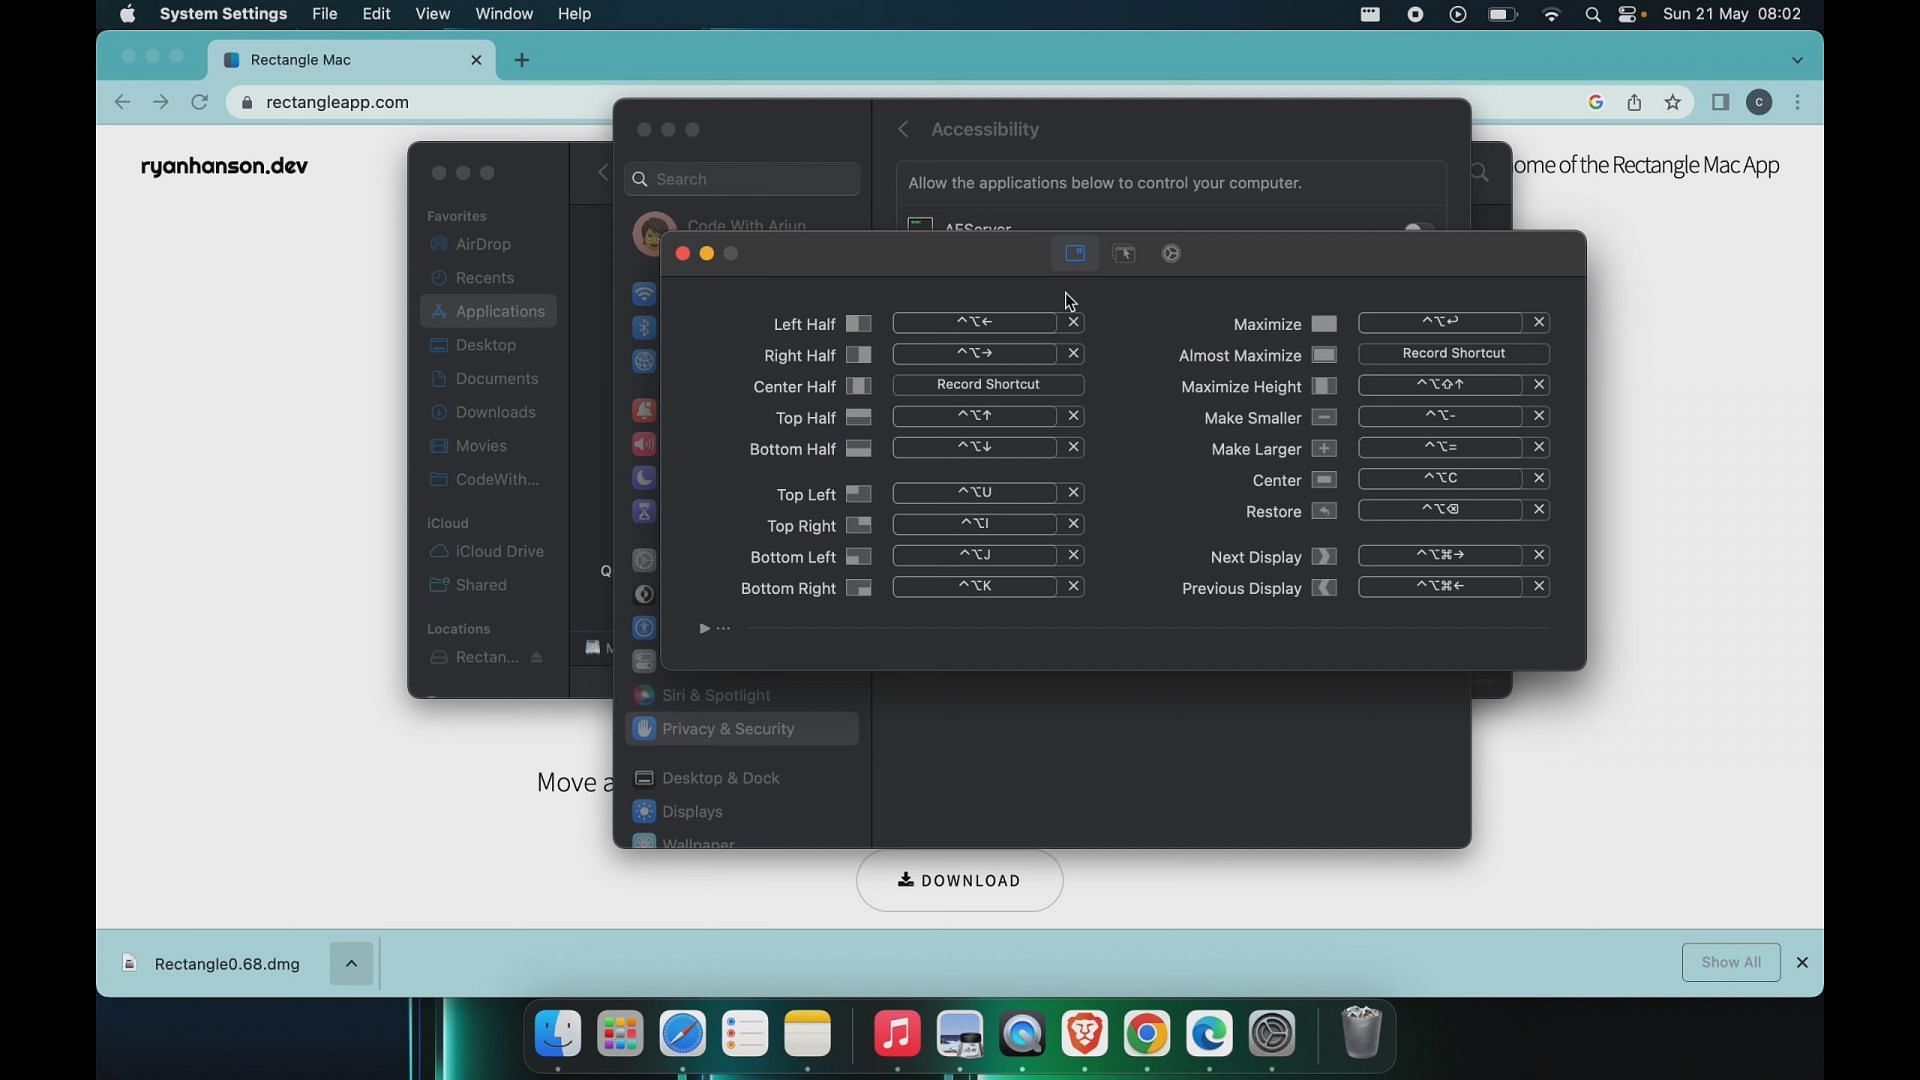Click the todo/checklist icon in the dock

(744, 1033)
